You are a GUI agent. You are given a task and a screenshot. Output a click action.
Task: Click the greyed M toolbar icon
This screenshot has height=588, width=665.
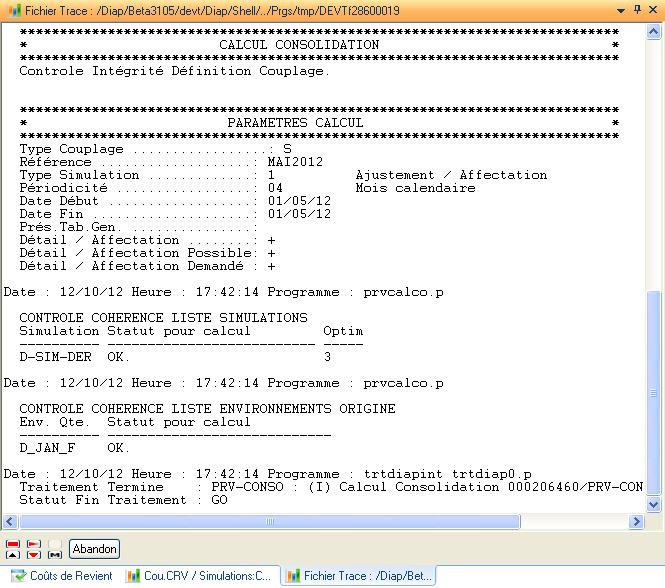[55, 549]
